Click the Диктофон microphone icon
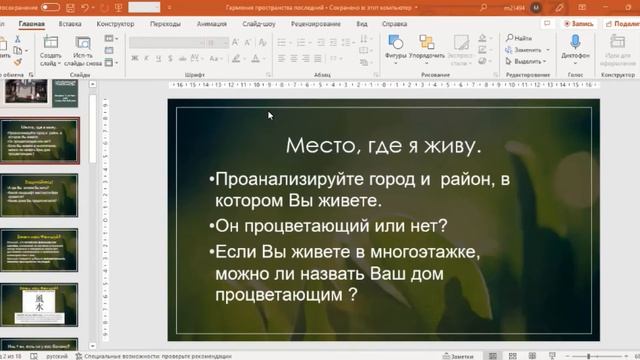 click(x=575, y=42)
